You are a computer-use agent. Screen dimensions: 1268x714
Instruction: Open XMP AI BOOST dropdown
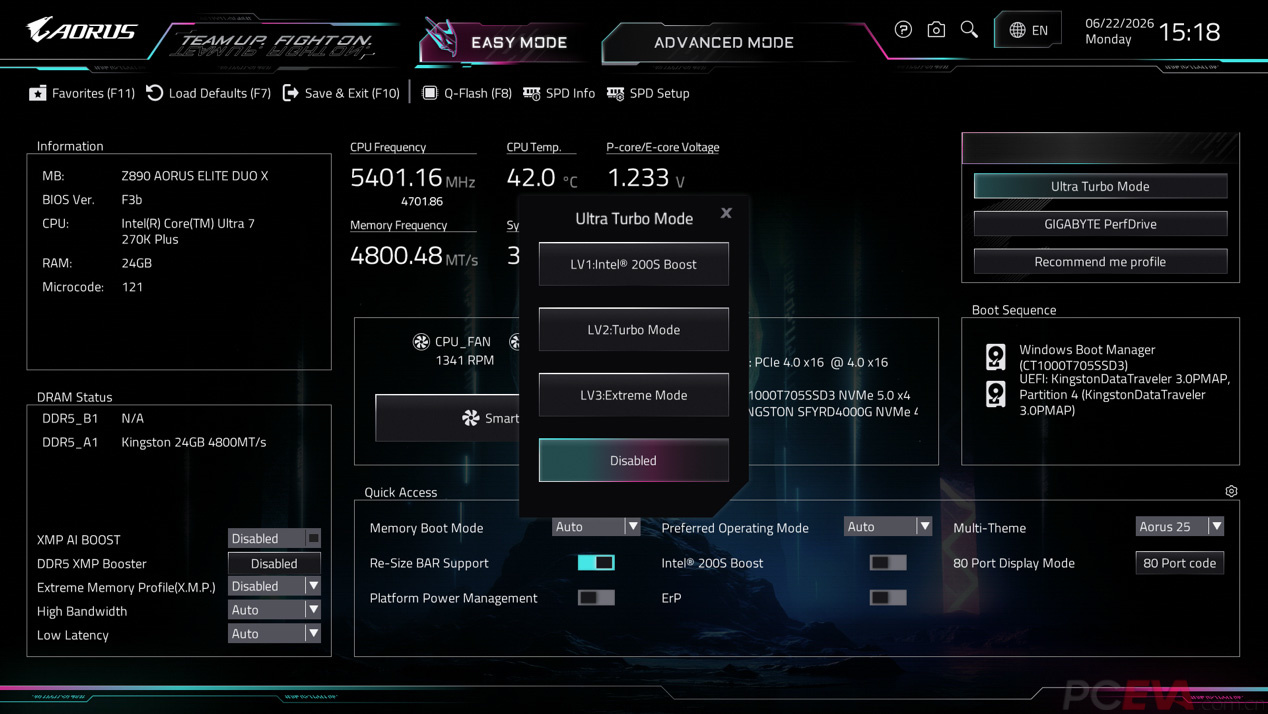[x=274, y=538]
